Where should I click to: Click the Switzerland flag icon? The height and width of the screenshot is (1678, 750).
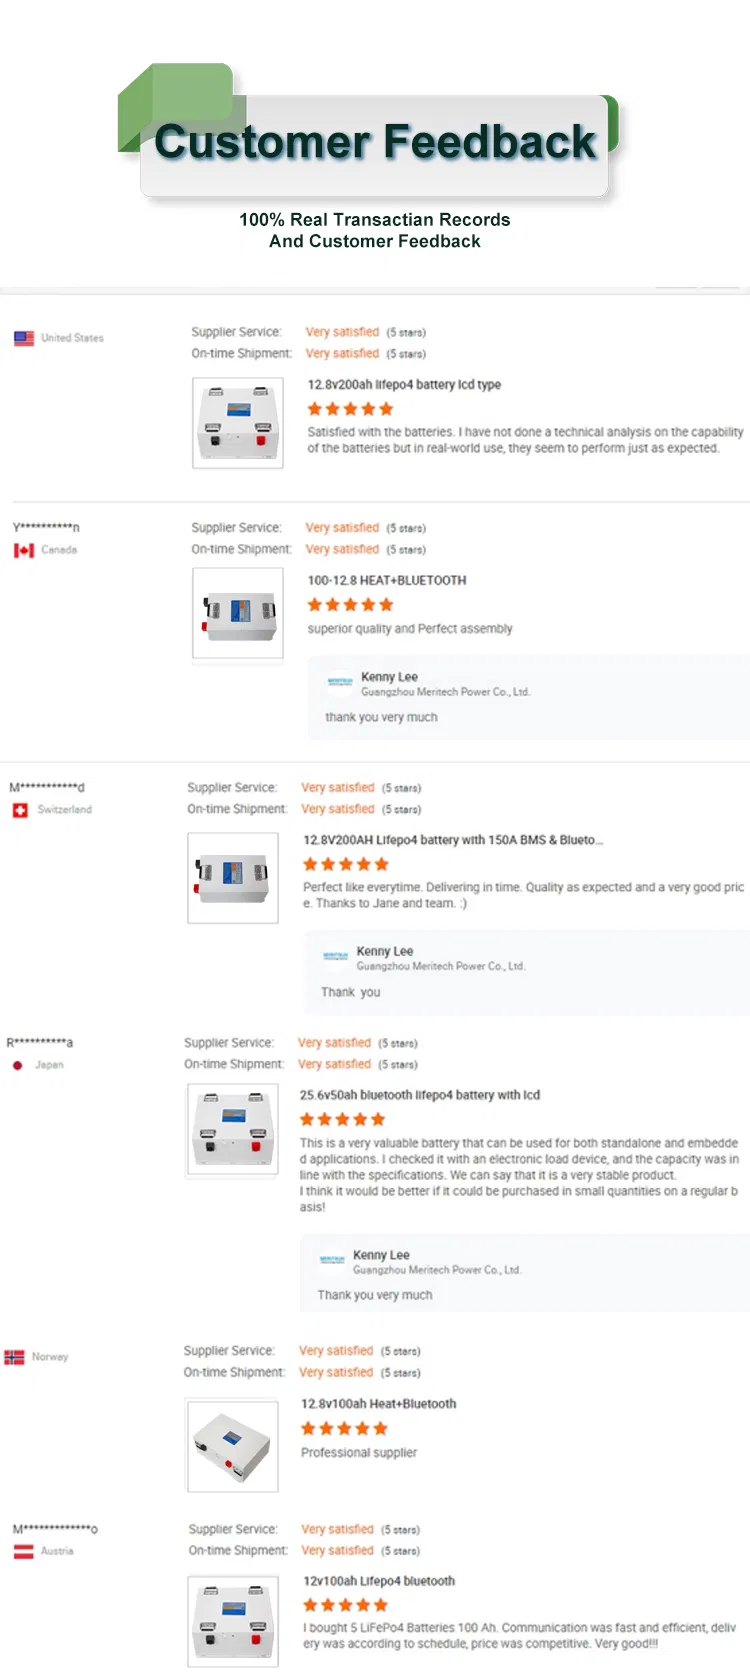point(20,810)
